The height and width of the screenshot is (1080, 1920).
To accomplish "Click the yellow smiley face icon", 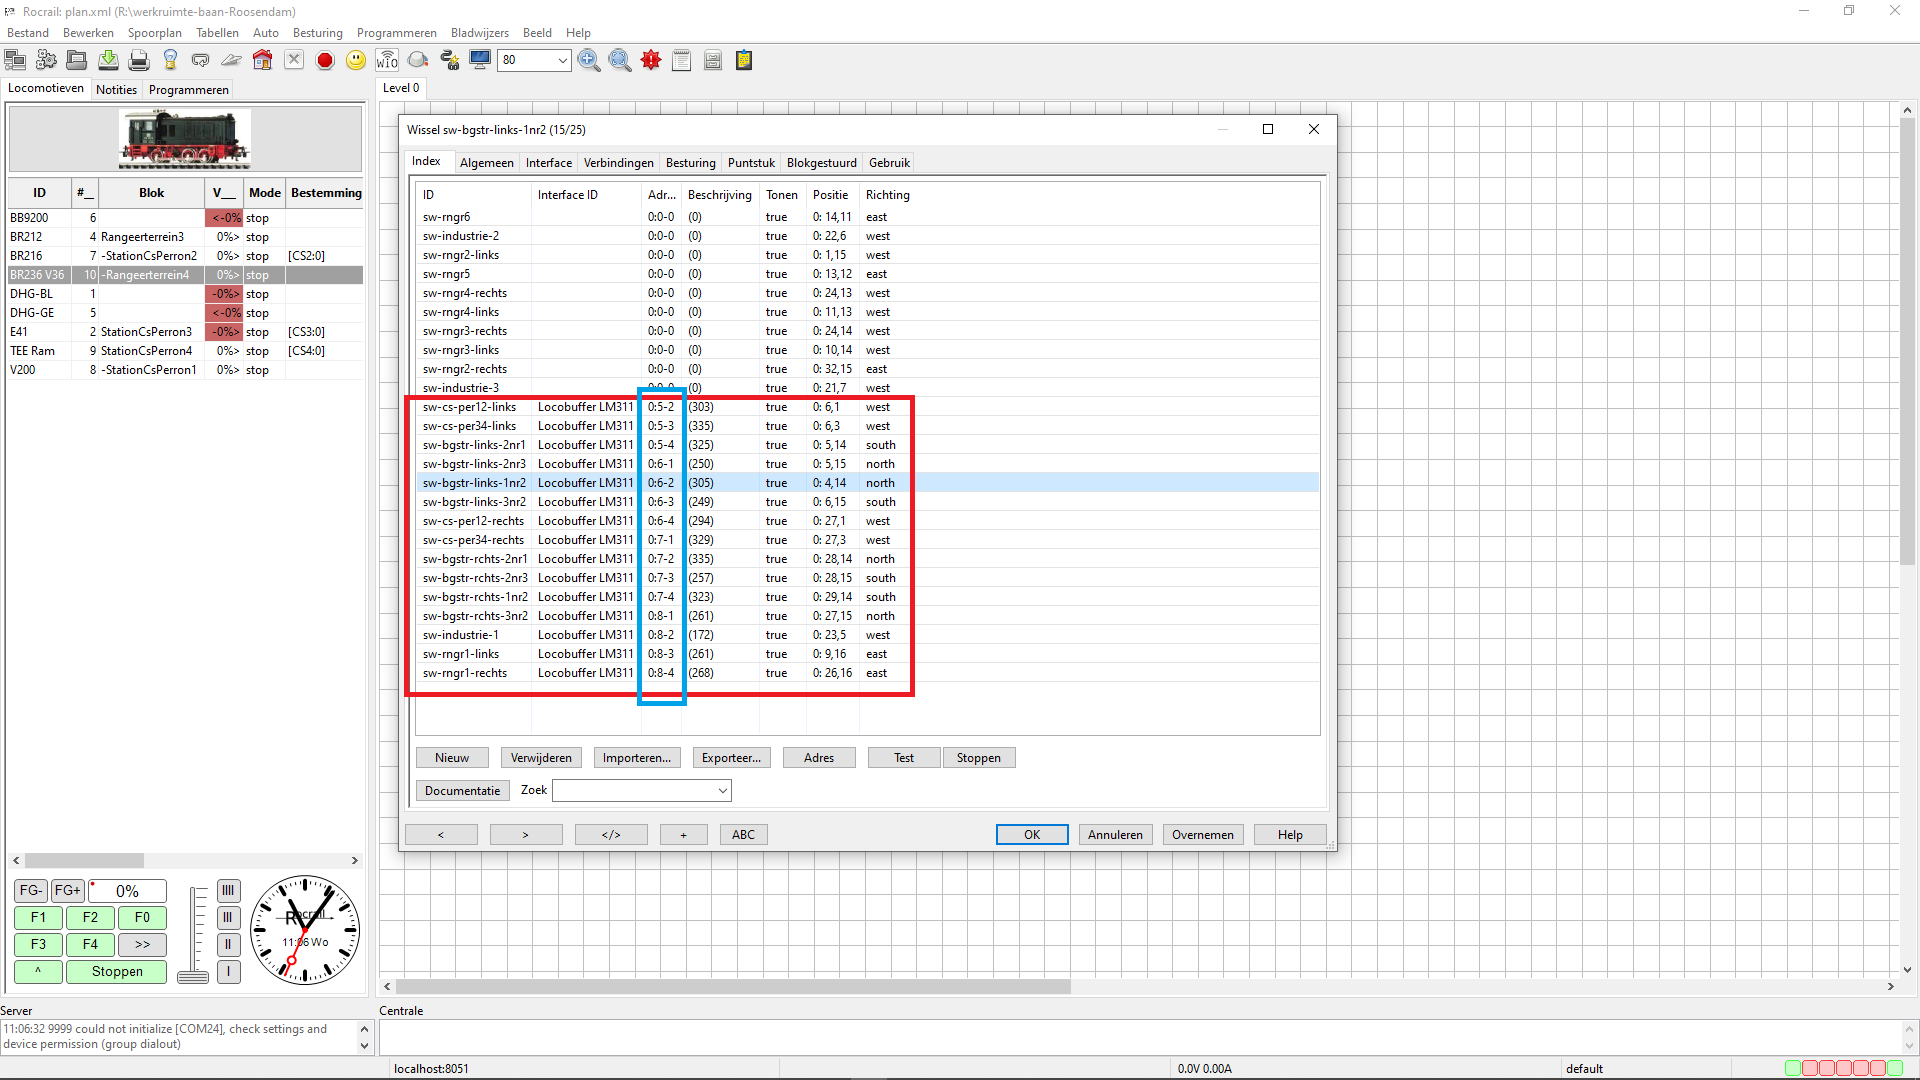I will (x=356, y=61).
